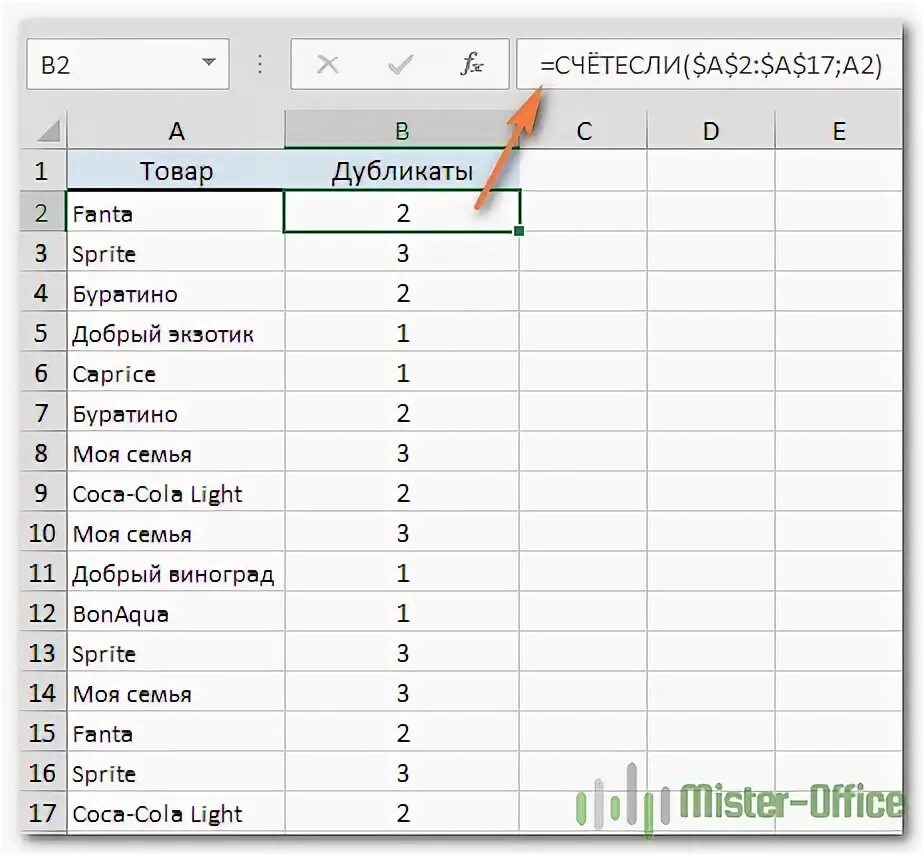
Task: Click the Cancel (X) formula icon
Action: (328, 64)
